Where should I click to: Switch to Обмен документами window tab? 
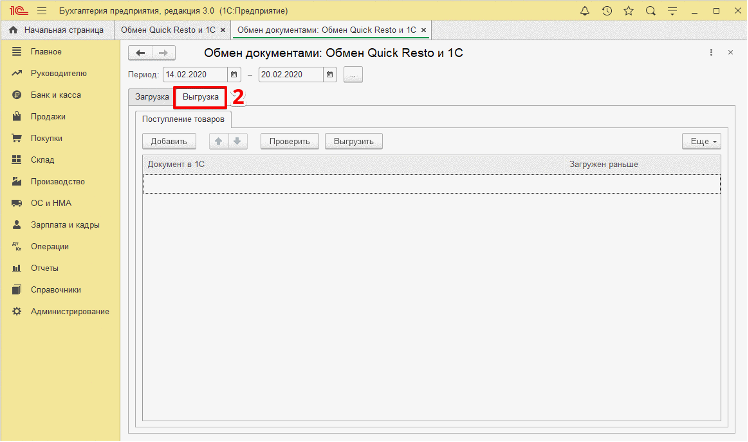click(327, 30)
